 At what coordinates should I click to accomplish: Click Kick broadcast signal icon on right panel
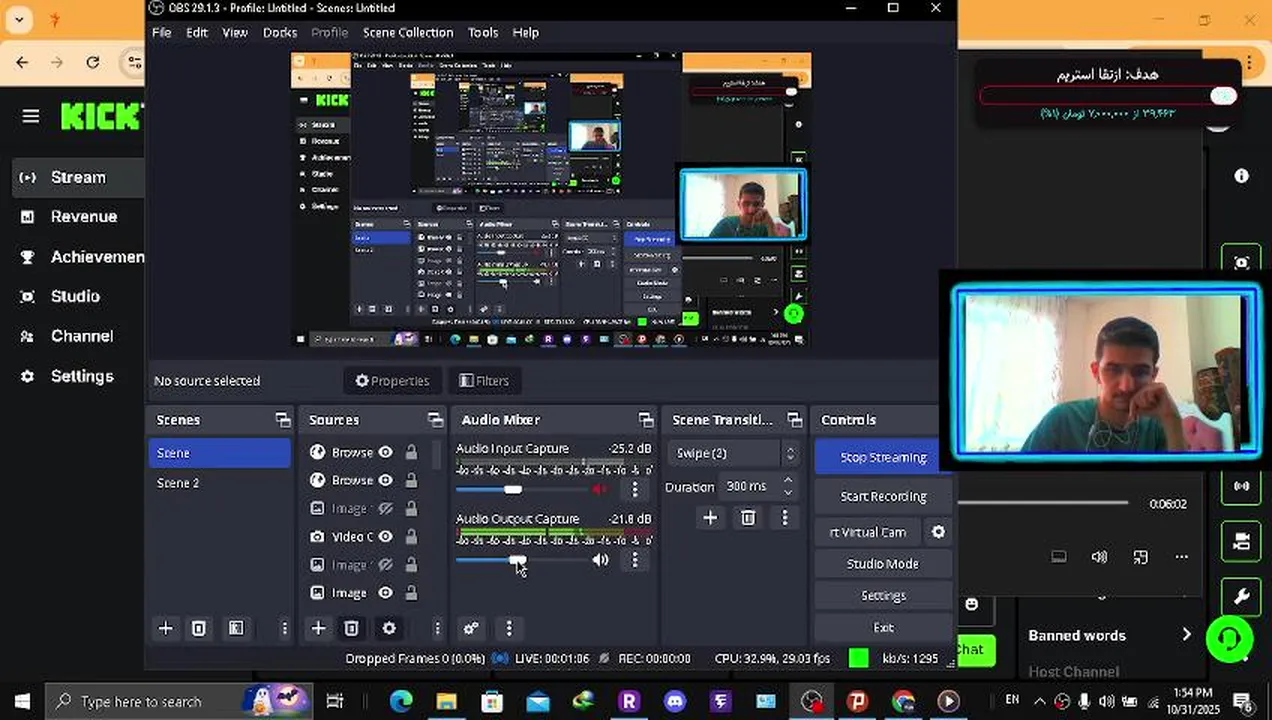(x=1241, y=486)
